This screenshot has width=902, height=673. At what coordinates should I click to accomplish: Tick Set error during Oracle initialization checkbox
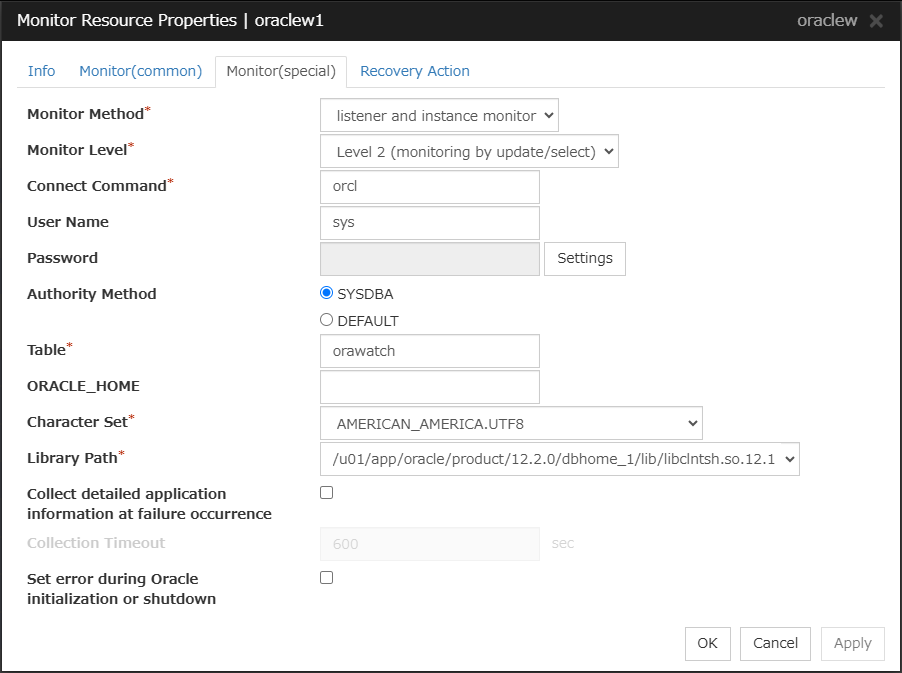[326, 578]
